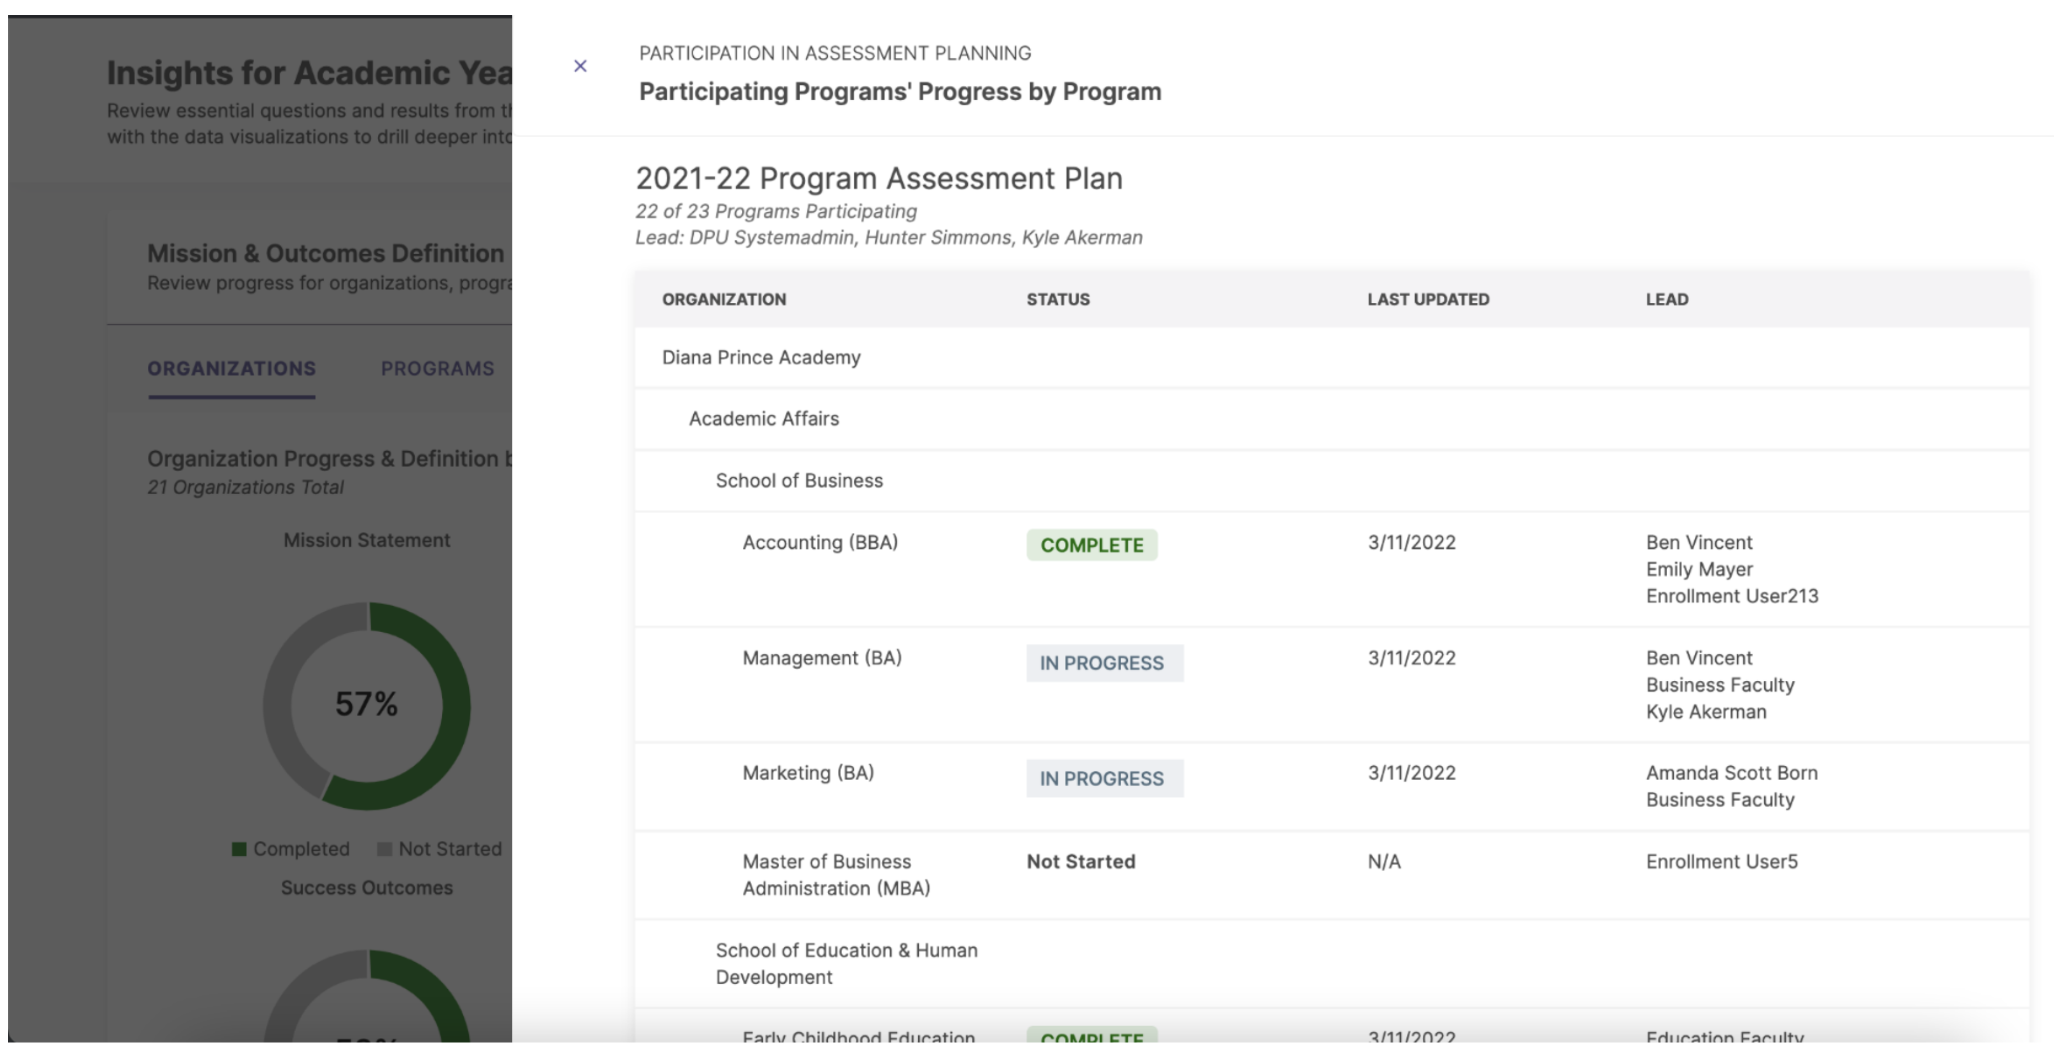2054x1056 pixels.
Task: Click the Mission Statement 57% donut chart
Action: coord(367,705)
